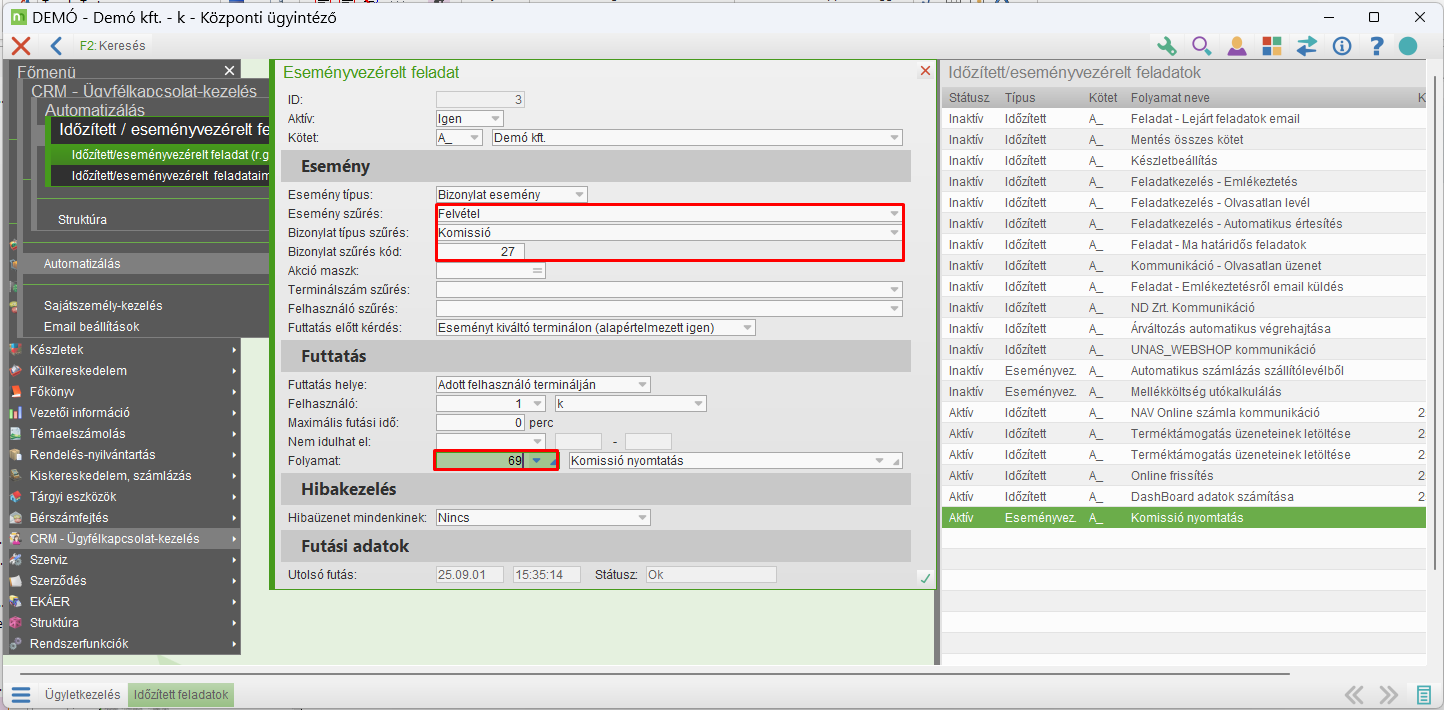Select the Online frissítés row
Image resolution: width=1444 pixels, height=710 pixels.
(x=1184, y=476)
